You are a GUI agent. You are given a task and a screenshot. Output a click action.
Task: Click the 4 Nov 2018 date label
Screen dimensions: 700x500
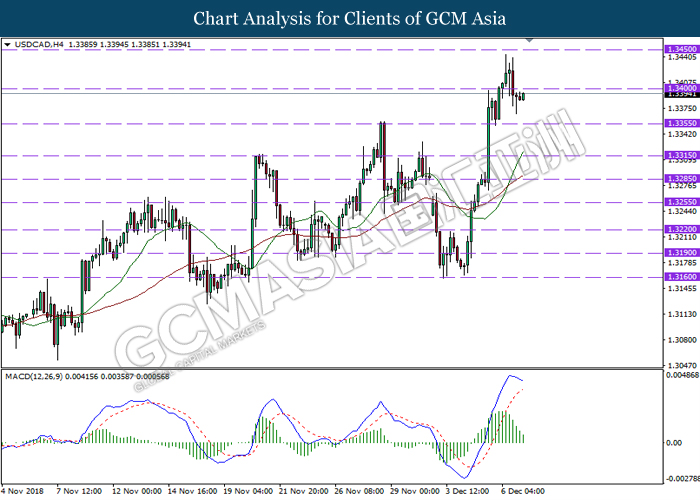23,491
